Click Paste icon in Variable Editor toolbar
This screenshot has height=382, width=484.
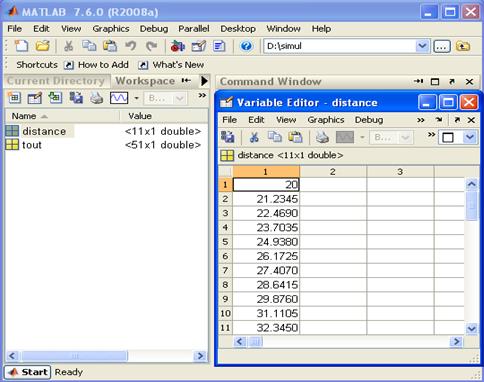pos(295,137)
